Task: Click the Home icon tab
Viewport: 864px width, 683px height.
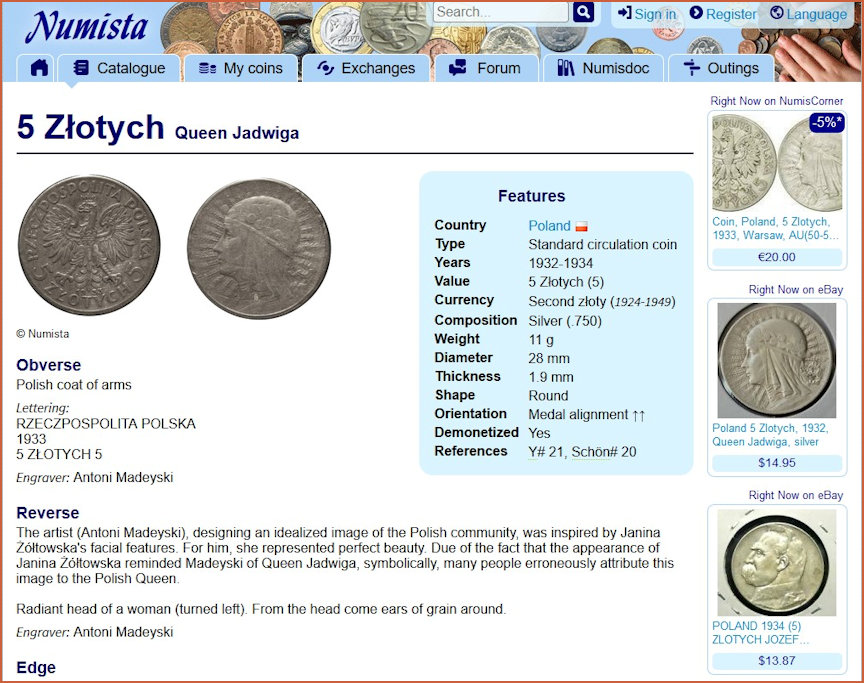Action: (39, 68)
